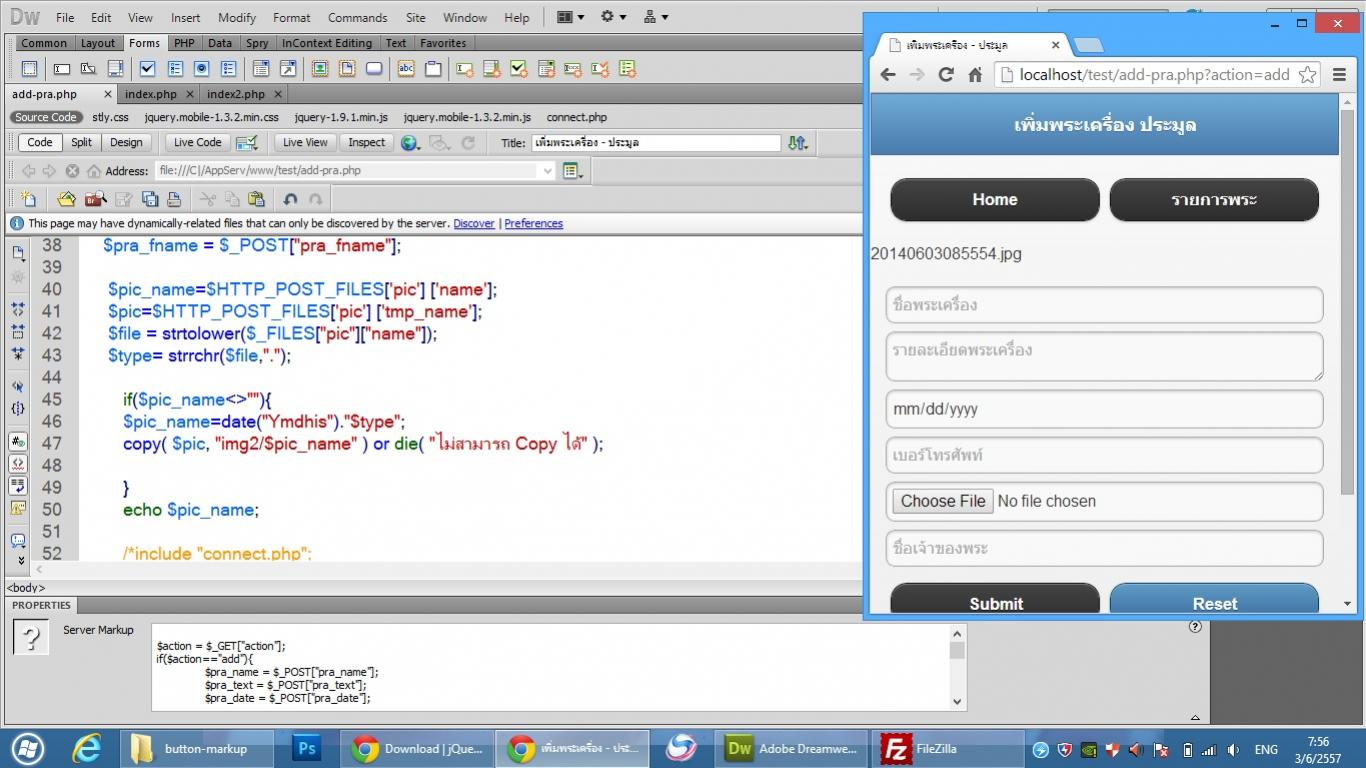This screenshot has height=768, width=1366.
Task: Click the Open Documents icon in coding toolbar
Action: tap(18, 253)
